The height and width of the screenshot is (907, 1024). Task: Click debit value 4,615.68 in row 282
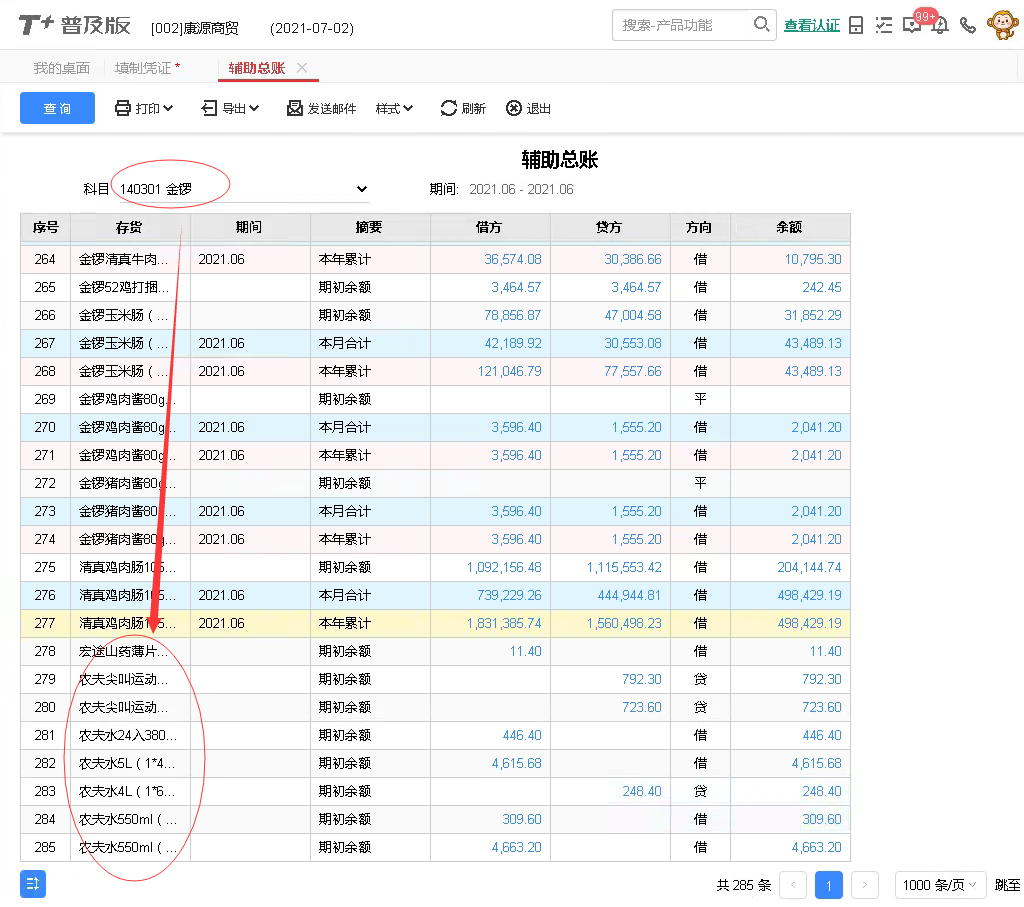pyautogui.click(x=517, y=764)
